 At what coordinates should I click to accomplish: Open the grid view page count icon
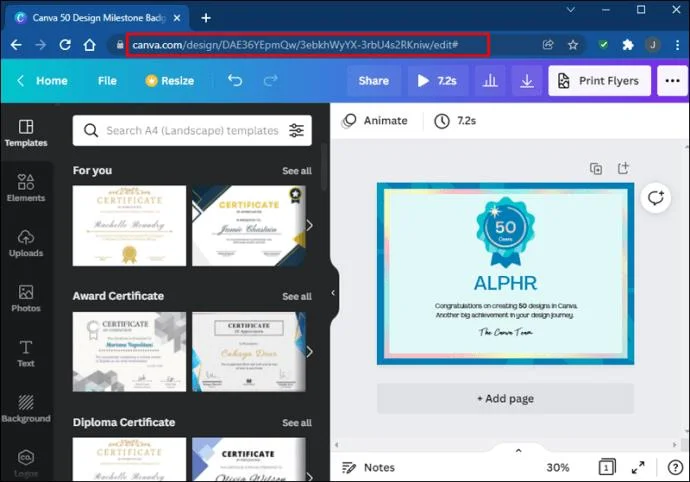point(607,467)
